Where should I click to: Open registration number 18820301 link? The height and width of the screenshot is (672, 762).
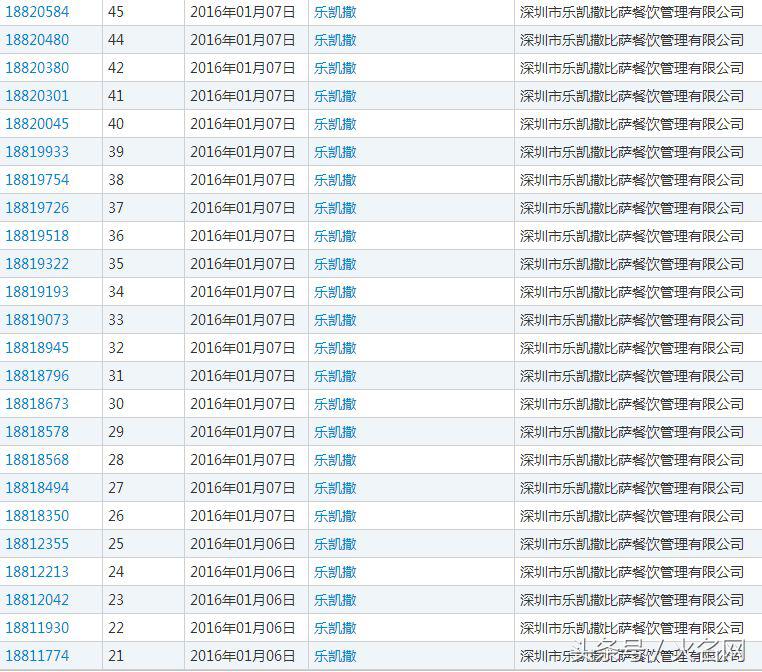37,96
